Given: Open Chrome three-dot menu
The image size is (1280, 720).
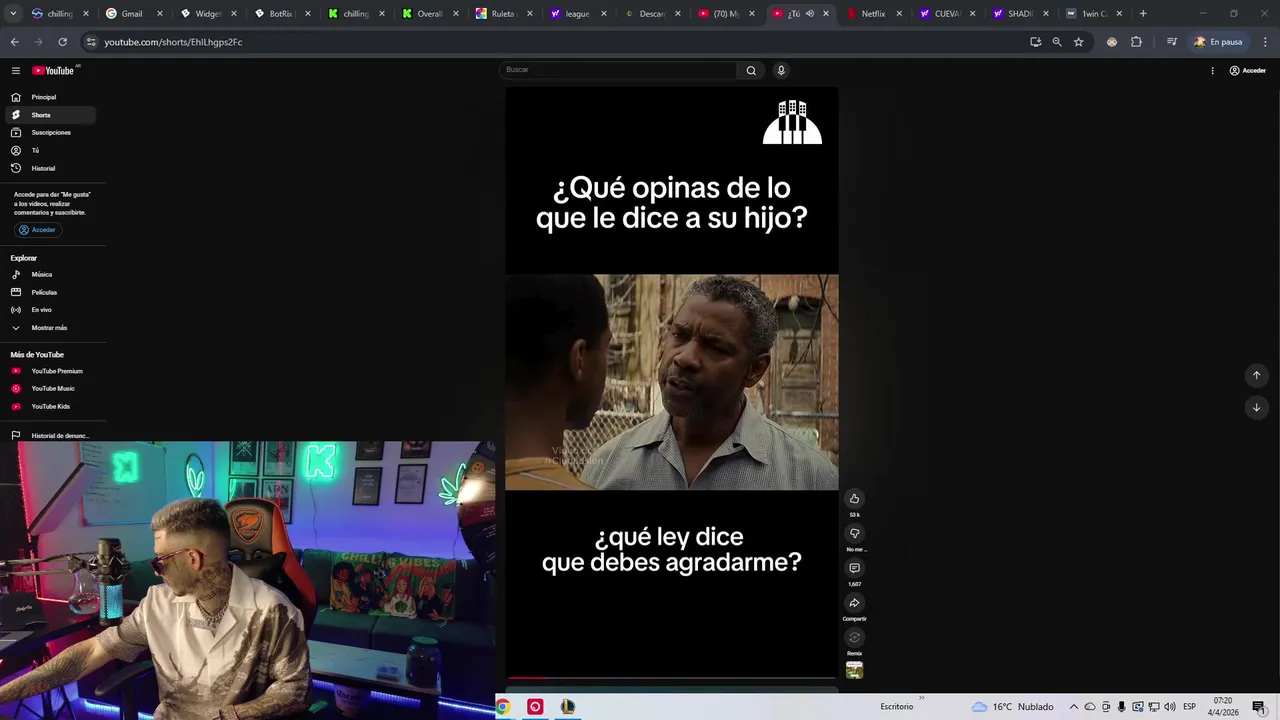Looking at the screenshot, I should coord(1265,42).
